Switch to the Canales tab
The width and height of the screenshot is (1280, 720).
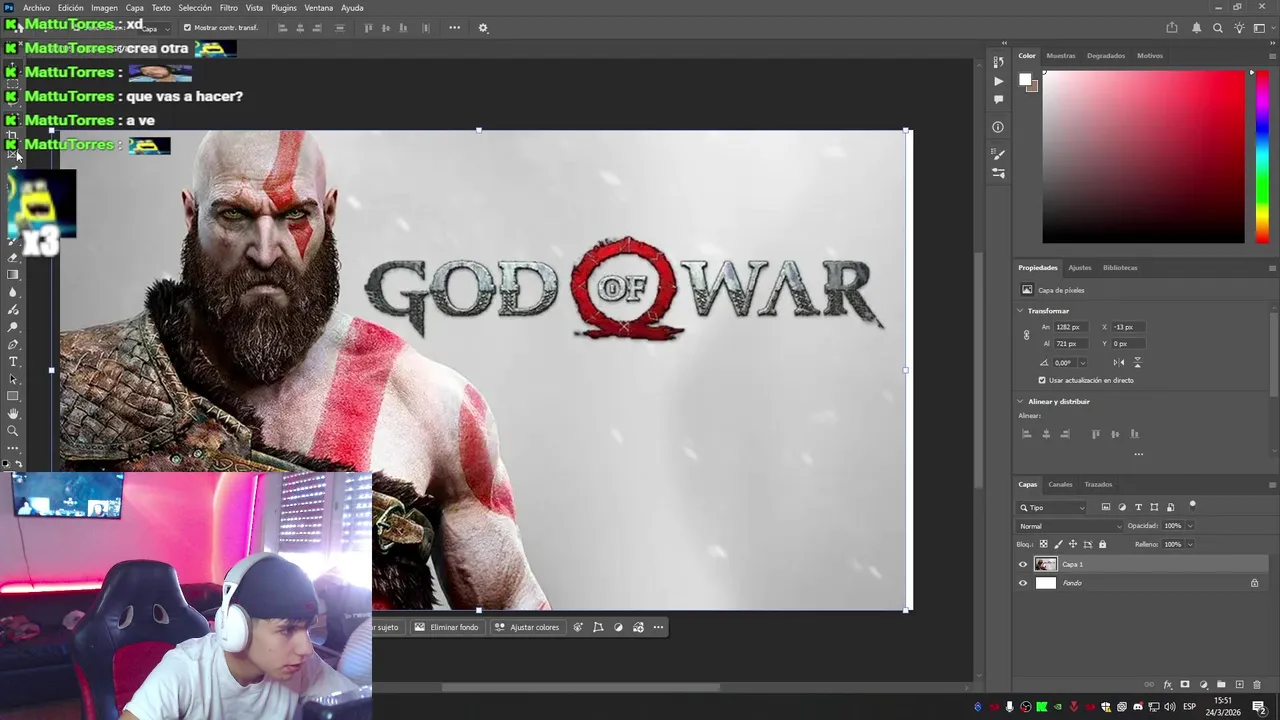coord(1060,485)
